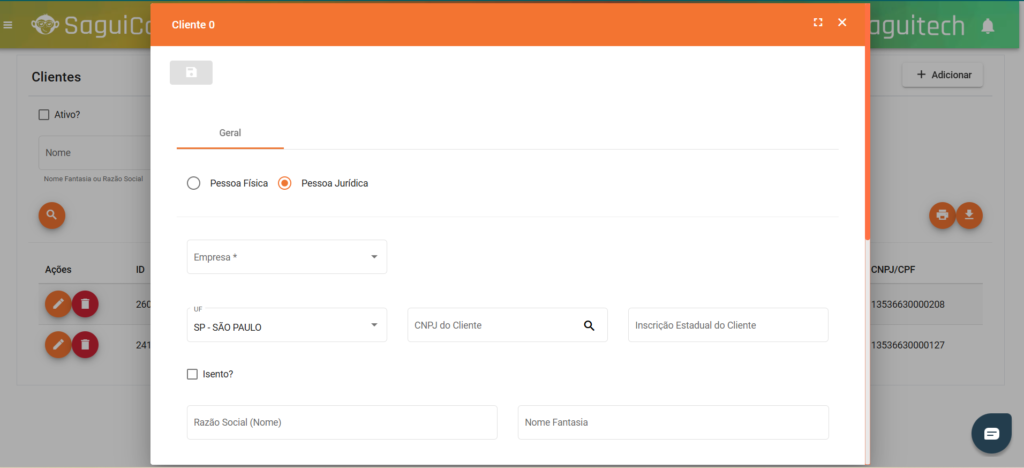Open the notification bell

click(x=988, y=25)
